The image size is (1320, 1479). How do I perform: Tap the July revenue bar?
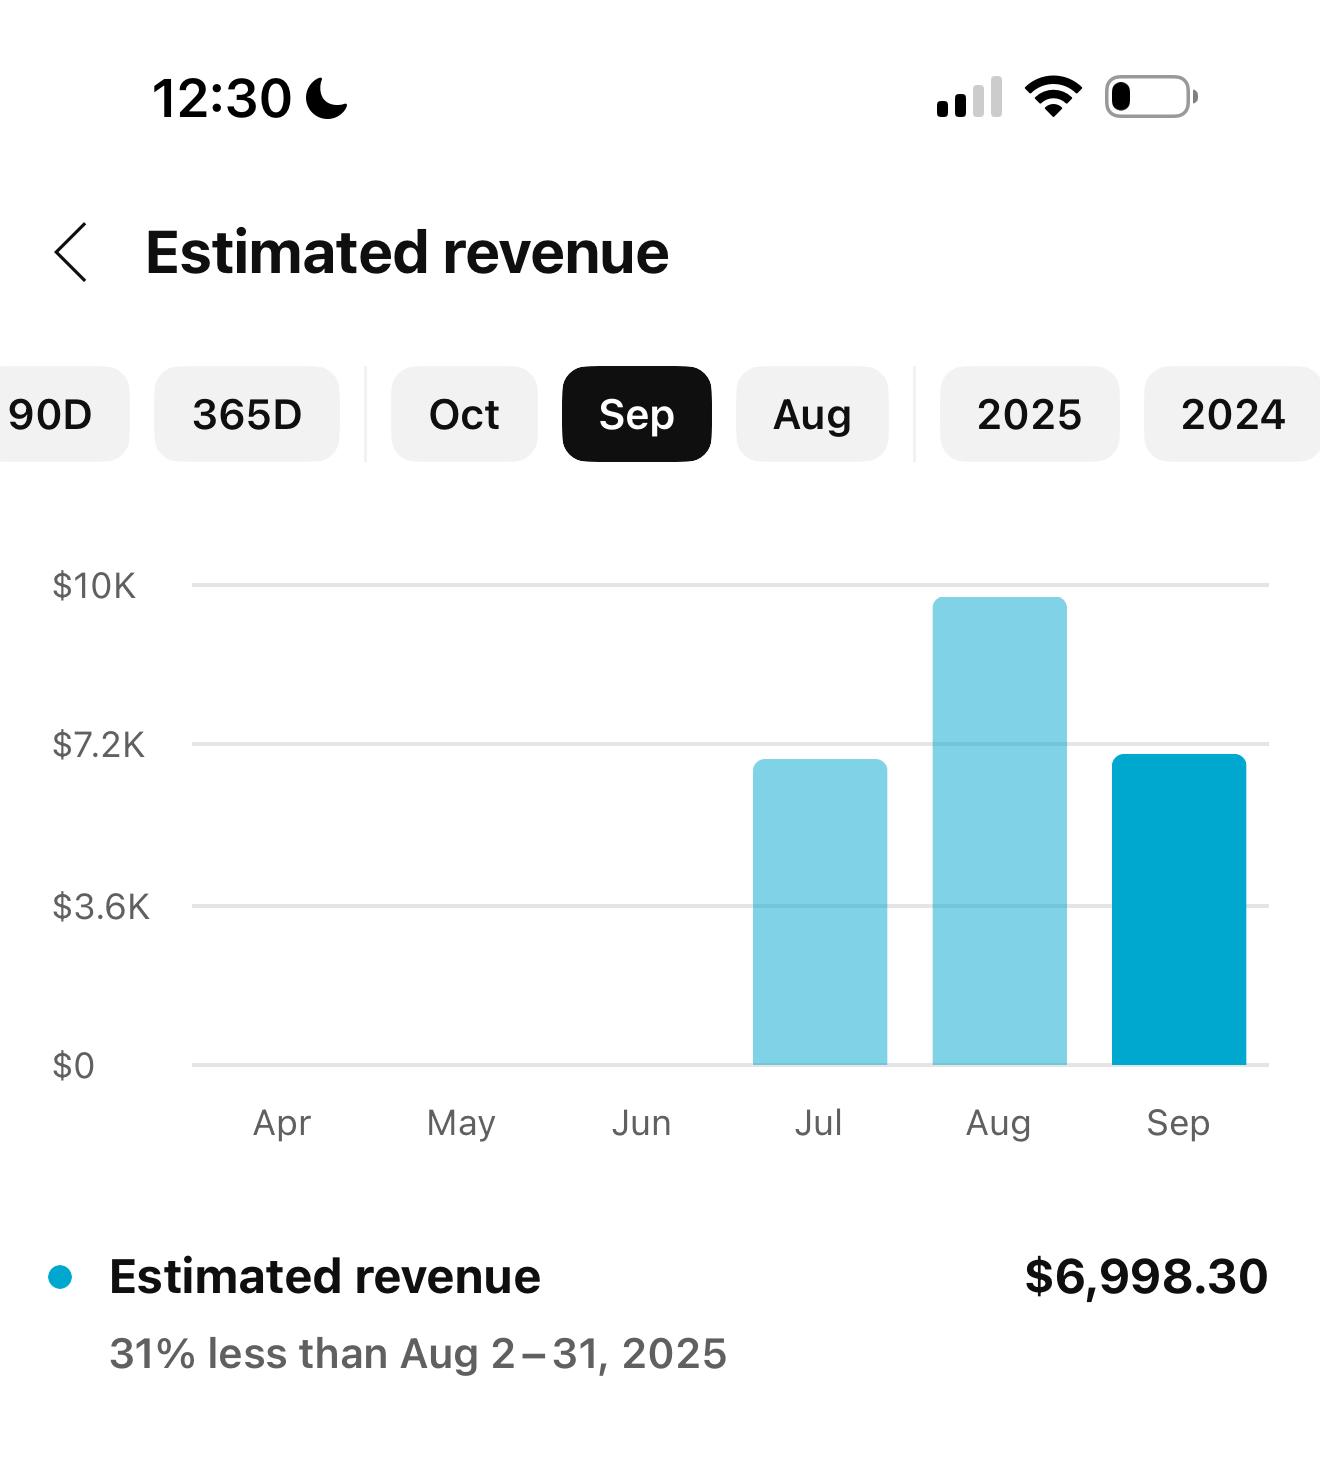(x=820, y=912)
